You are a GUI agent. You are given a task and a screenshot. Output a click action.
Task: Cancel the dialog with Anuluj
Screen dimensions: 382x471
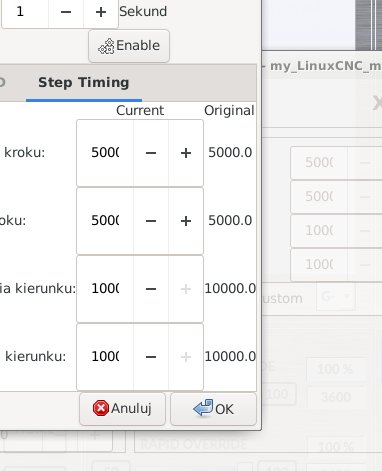(122, 409)
